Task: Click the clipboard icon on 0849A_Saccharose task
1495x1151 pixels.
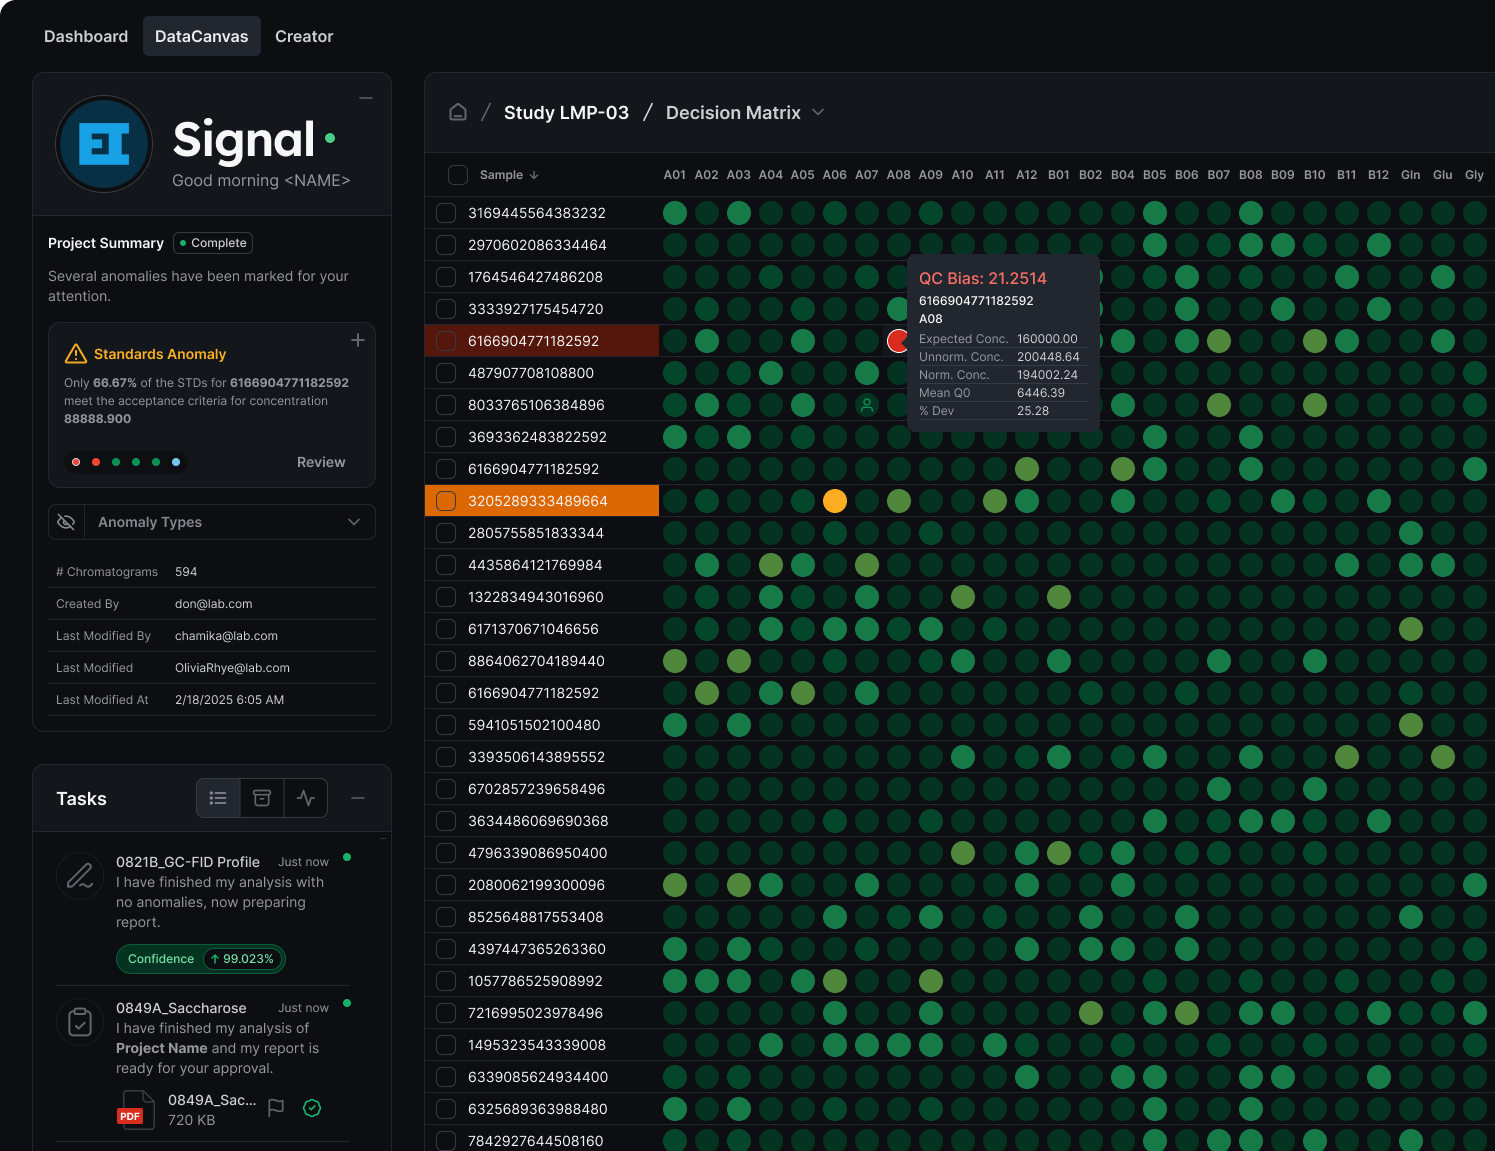Action: point(79,1021)
